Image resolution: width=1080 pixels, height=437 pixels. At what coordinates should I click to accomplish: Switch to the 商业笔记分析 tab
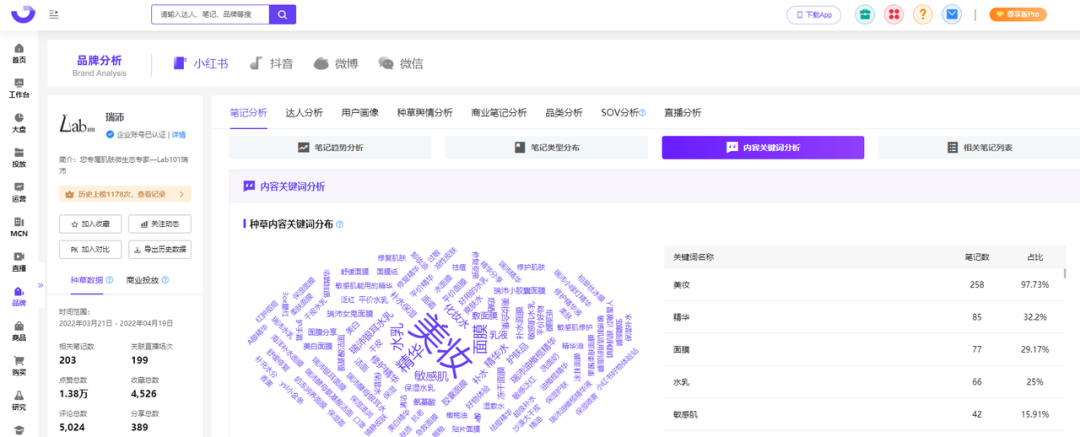499,112
